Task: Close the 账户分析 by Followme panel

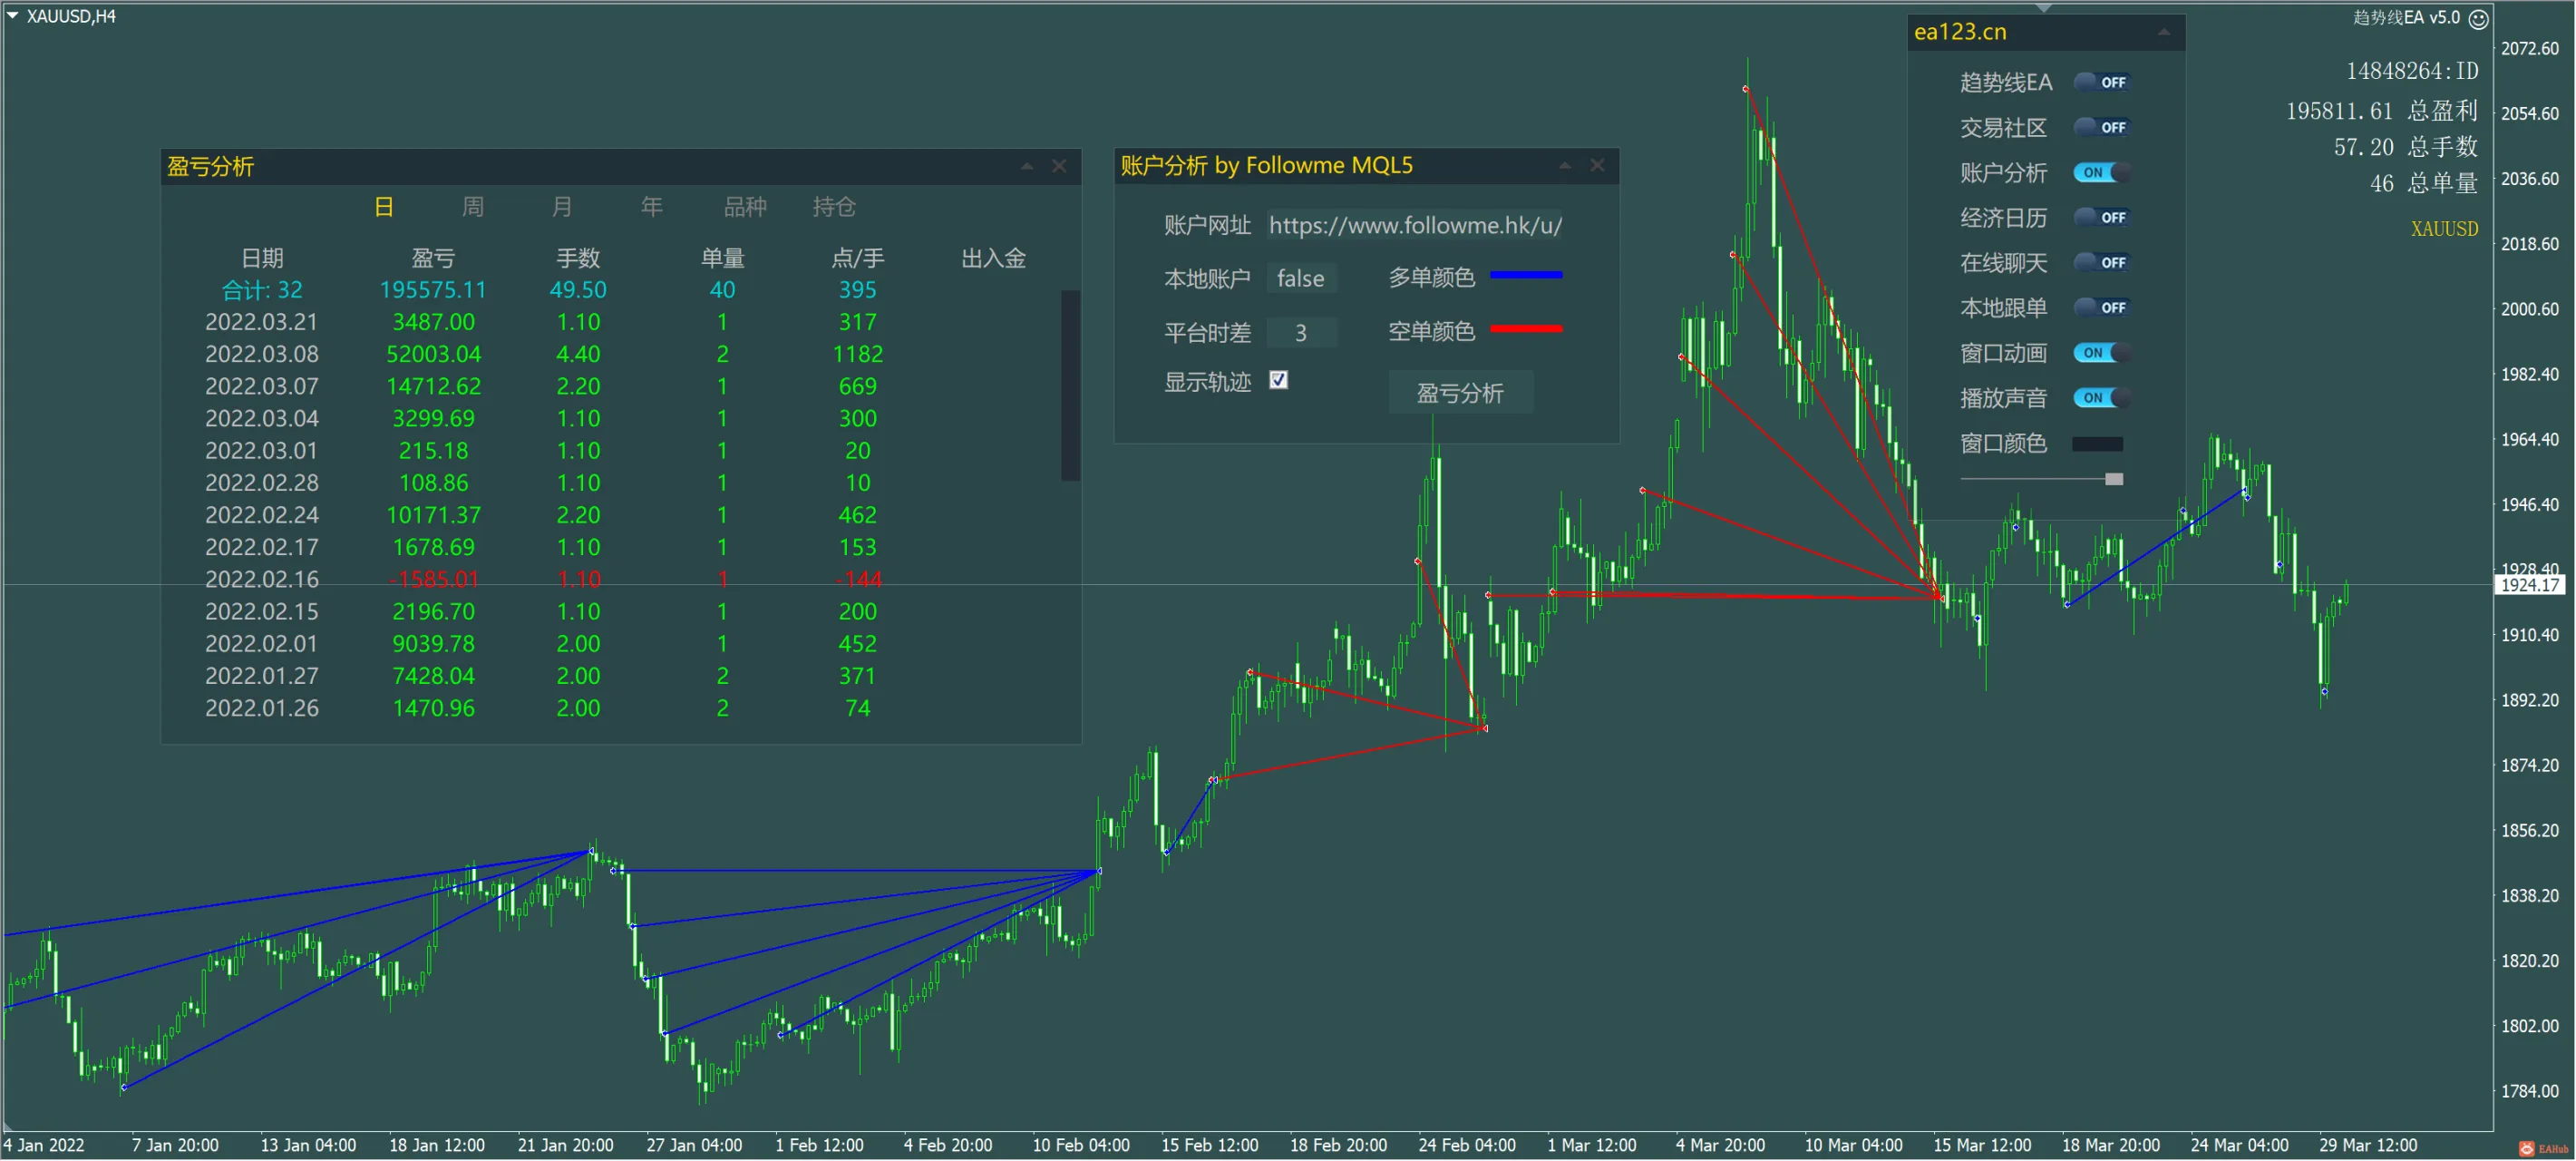Action: [x=1597, y=165]
